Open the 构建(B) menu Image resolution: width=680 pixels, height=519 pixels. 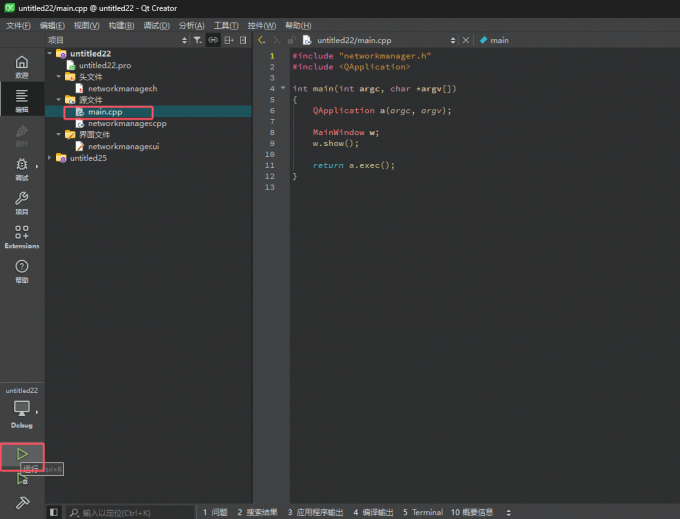point(121,25)
